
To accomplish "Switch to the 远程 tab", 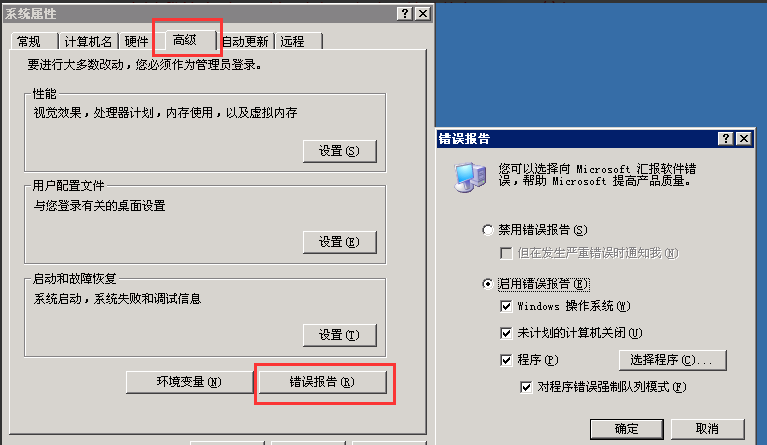I will pyautogui.click(x=293, y=42).
